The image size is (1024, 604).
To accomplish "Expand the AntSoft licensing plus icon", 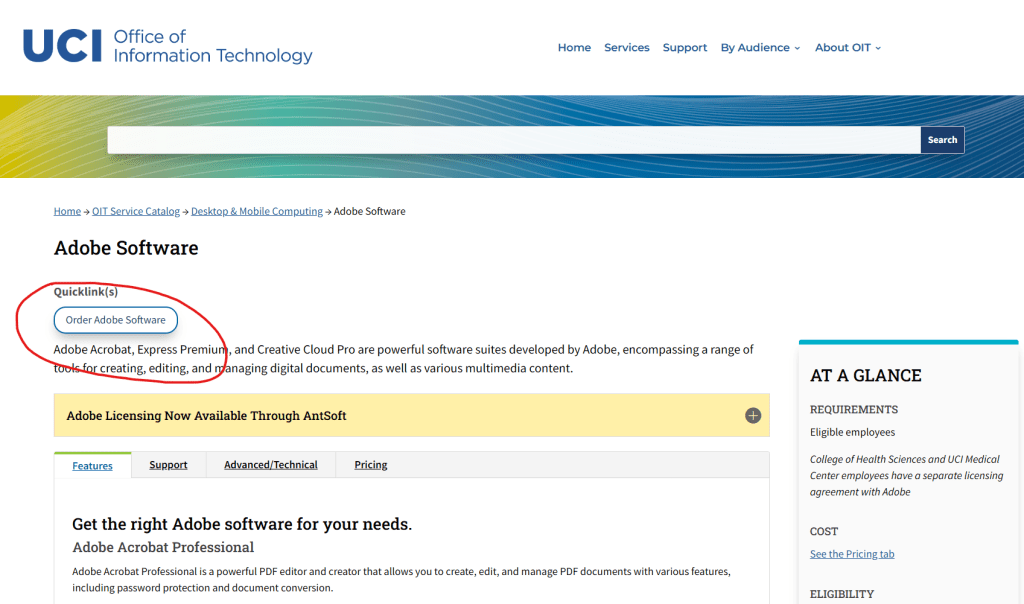I will click(753, 415).
